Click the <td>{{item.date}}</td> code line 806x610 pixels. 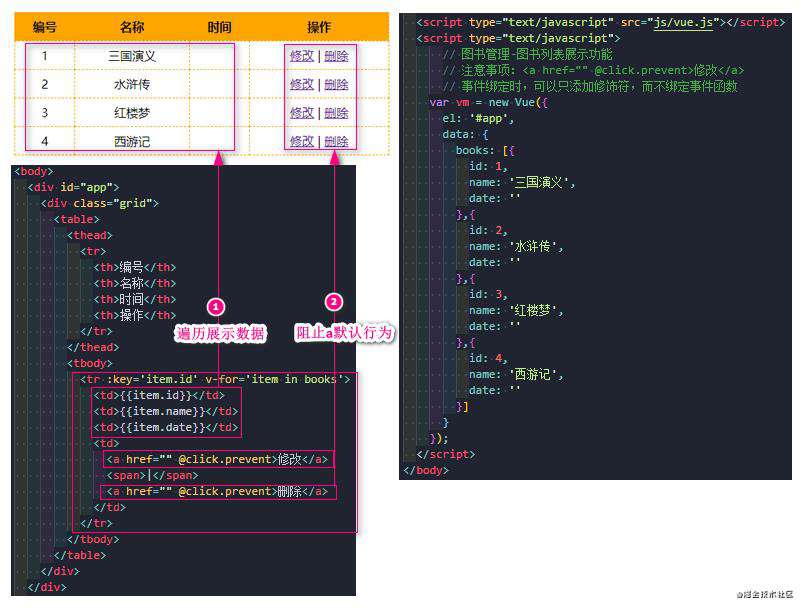[x=166, y=427]
